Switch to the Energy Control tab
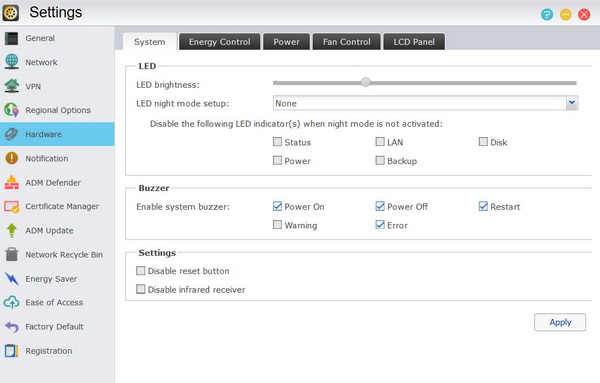Image resolution: width=600 pixels, height=383 pixels. pos(220,42)
